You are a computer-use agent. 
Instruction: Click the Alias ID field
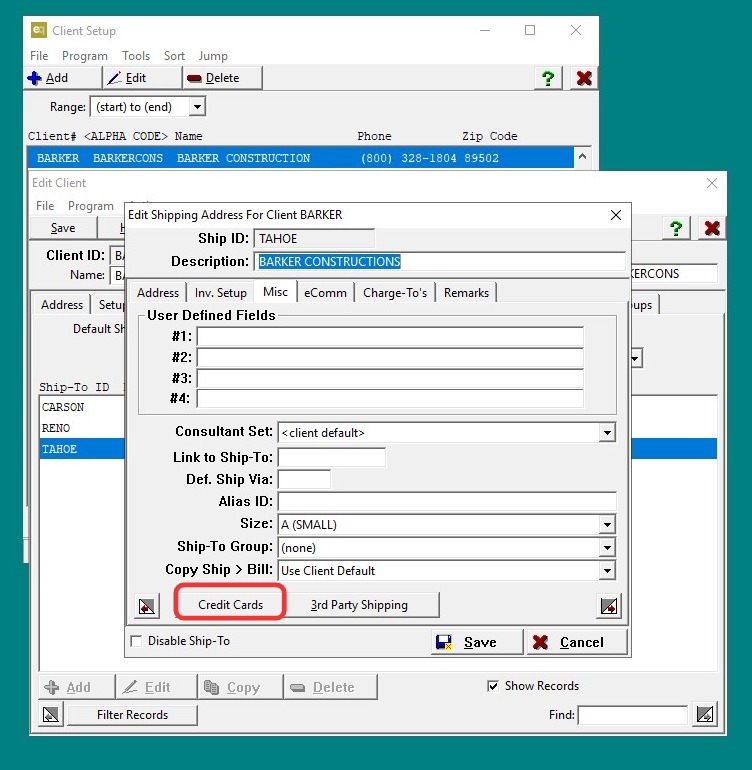pyautogui.click(x=447, y=501)
